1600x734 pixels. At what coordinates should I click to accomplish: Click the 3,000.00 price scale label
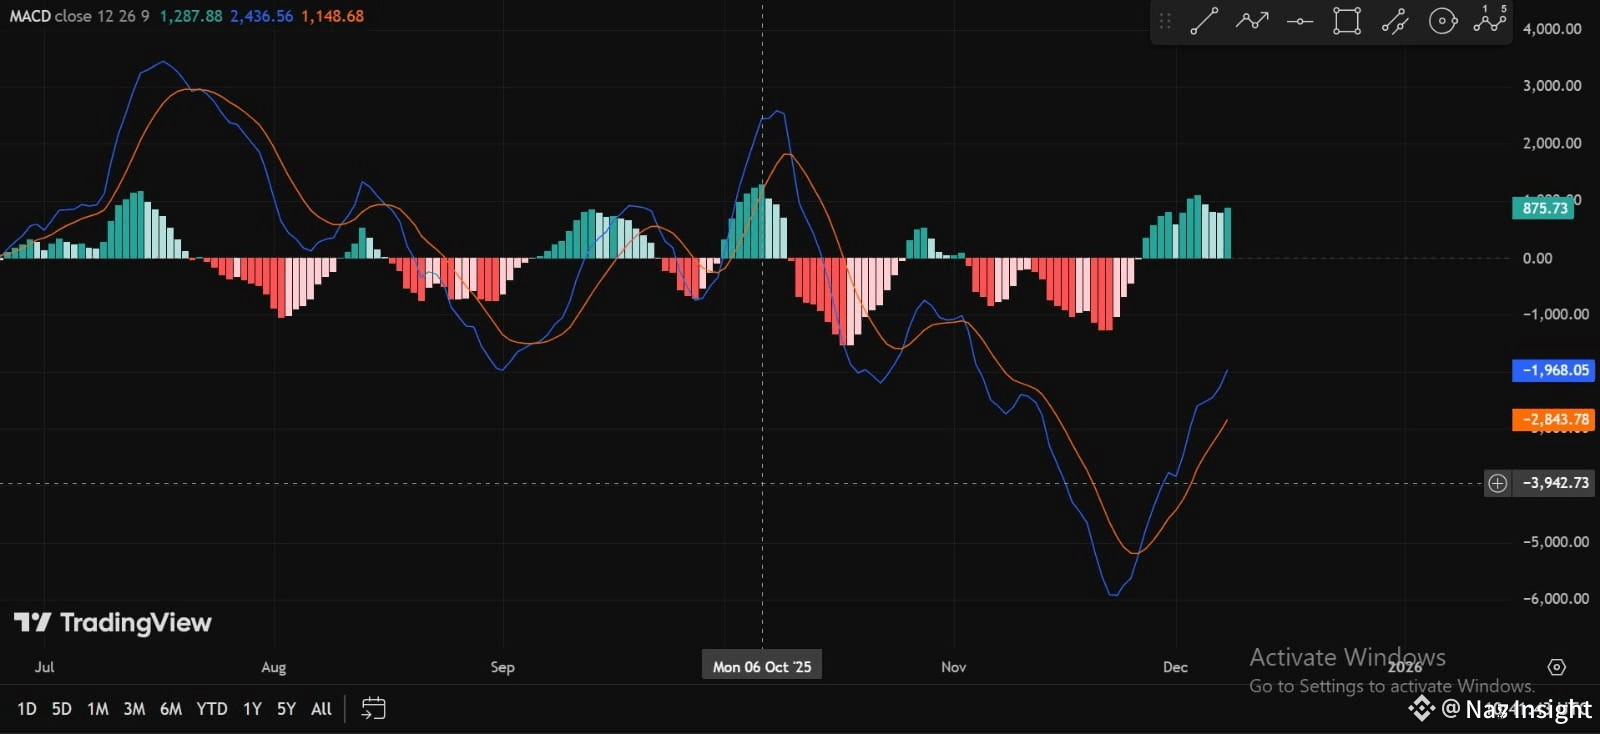[1552, 86]
